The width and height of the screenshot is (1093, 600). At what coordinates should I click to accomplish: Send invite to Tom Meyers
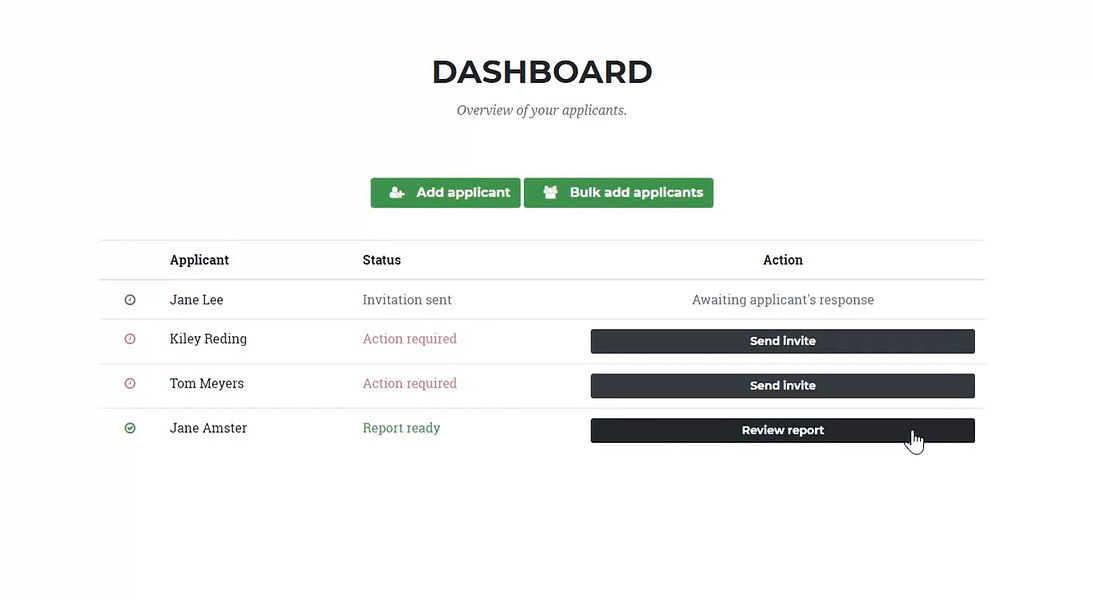coord(782,385)
